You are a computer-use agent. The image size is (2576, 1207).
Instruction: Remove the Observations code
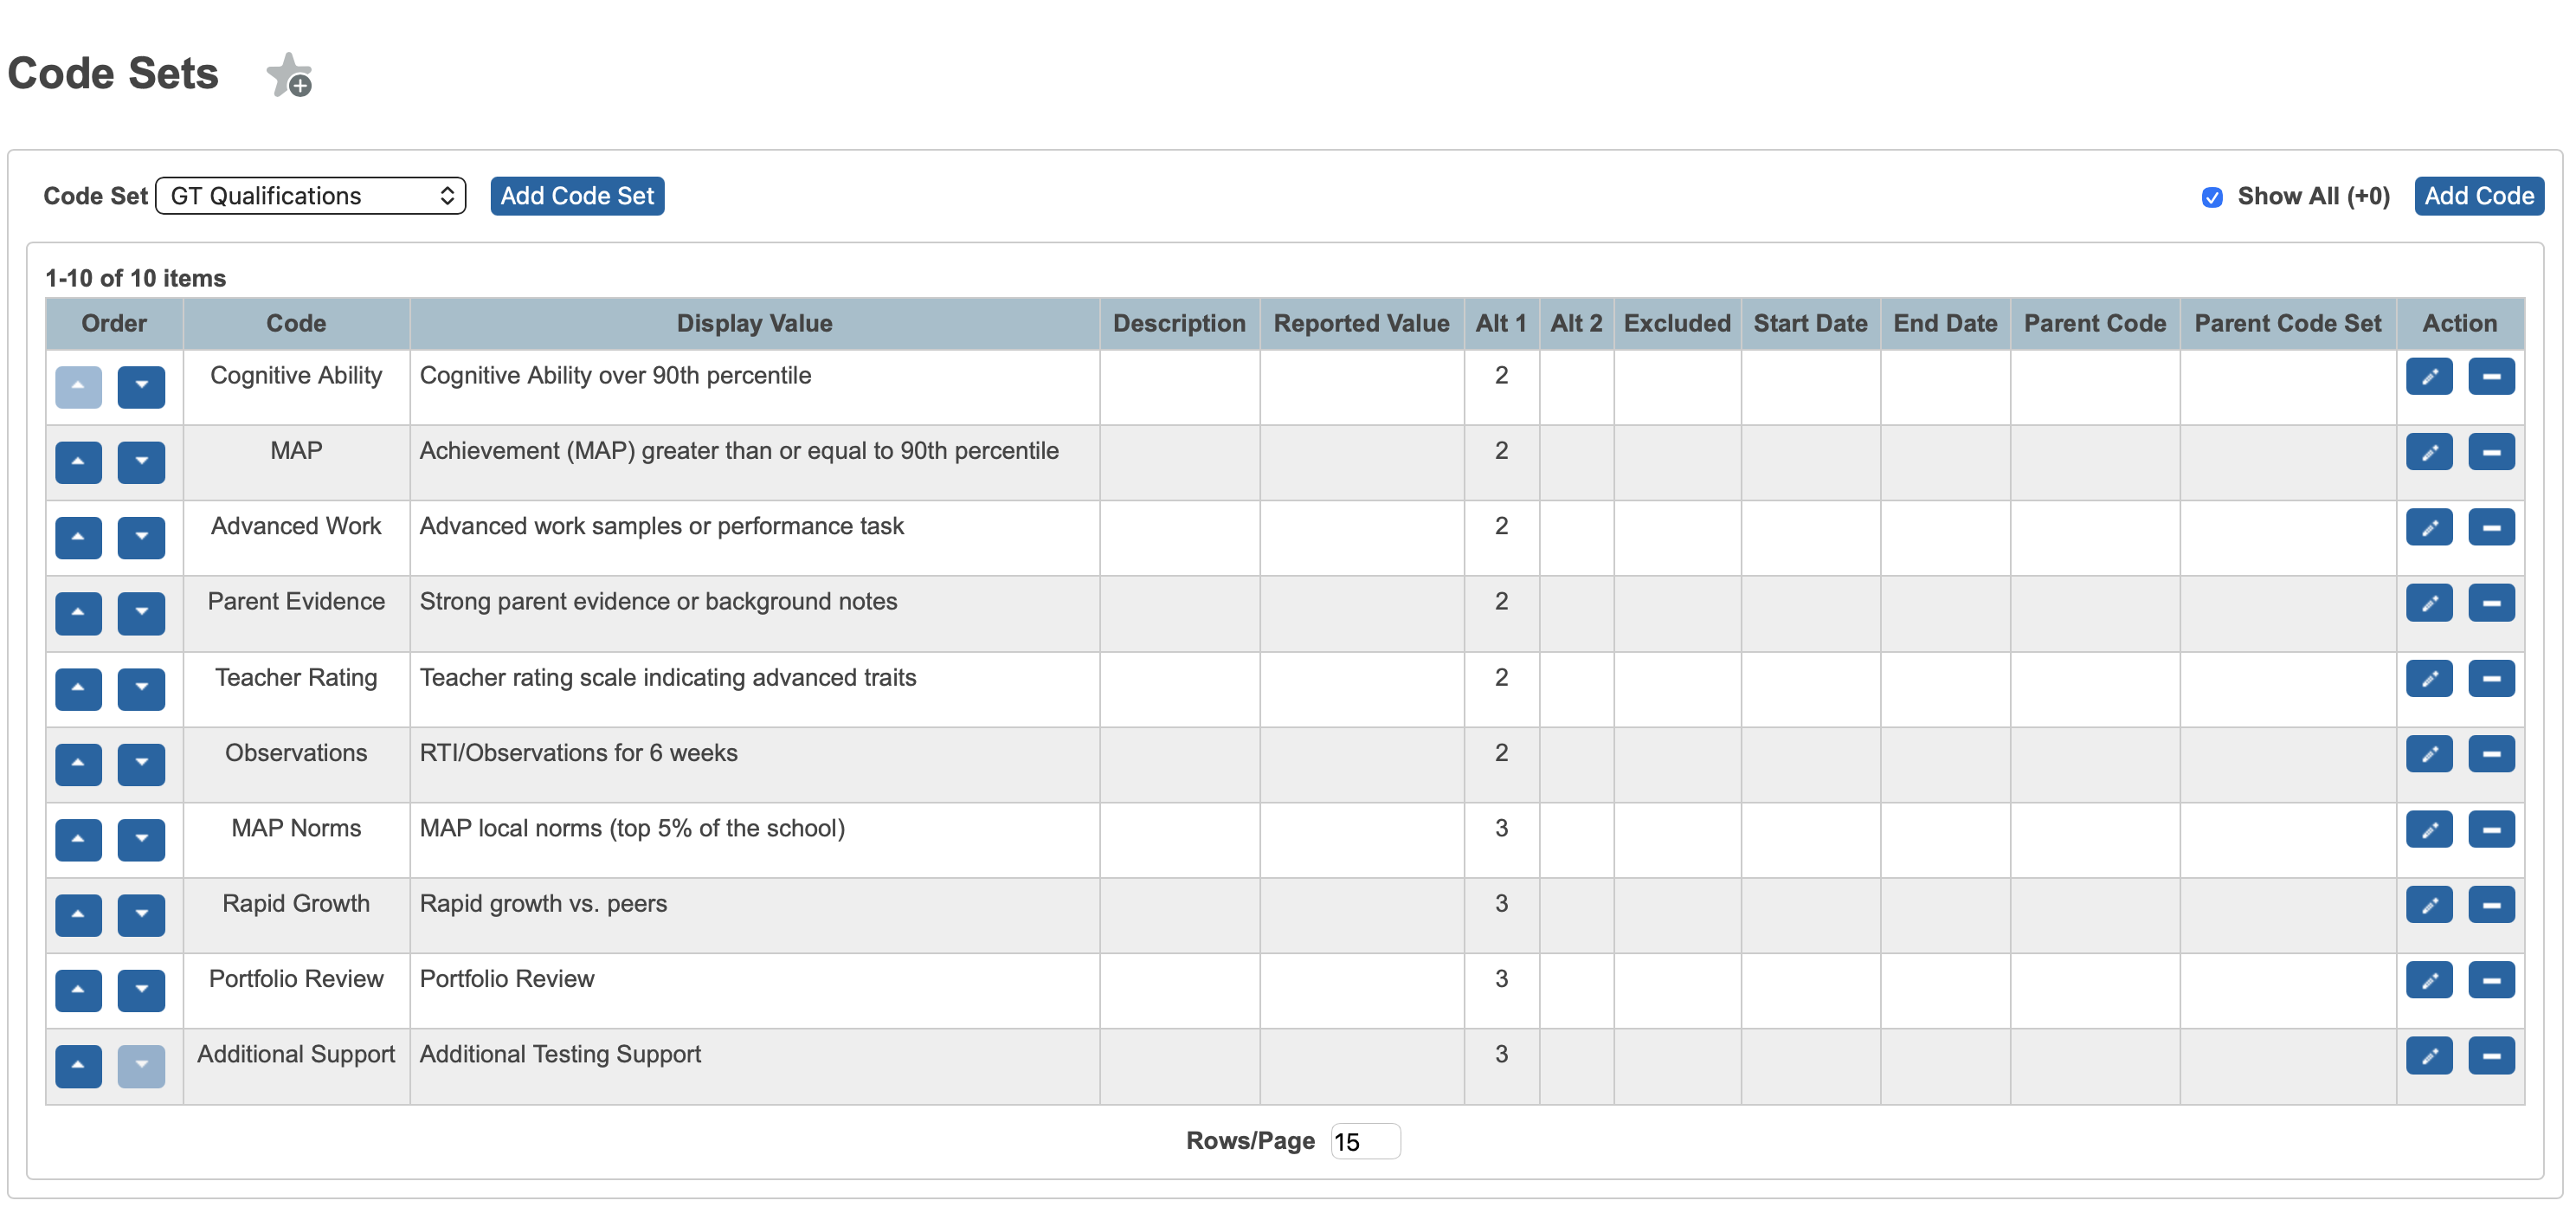[x=2491, y=754]
